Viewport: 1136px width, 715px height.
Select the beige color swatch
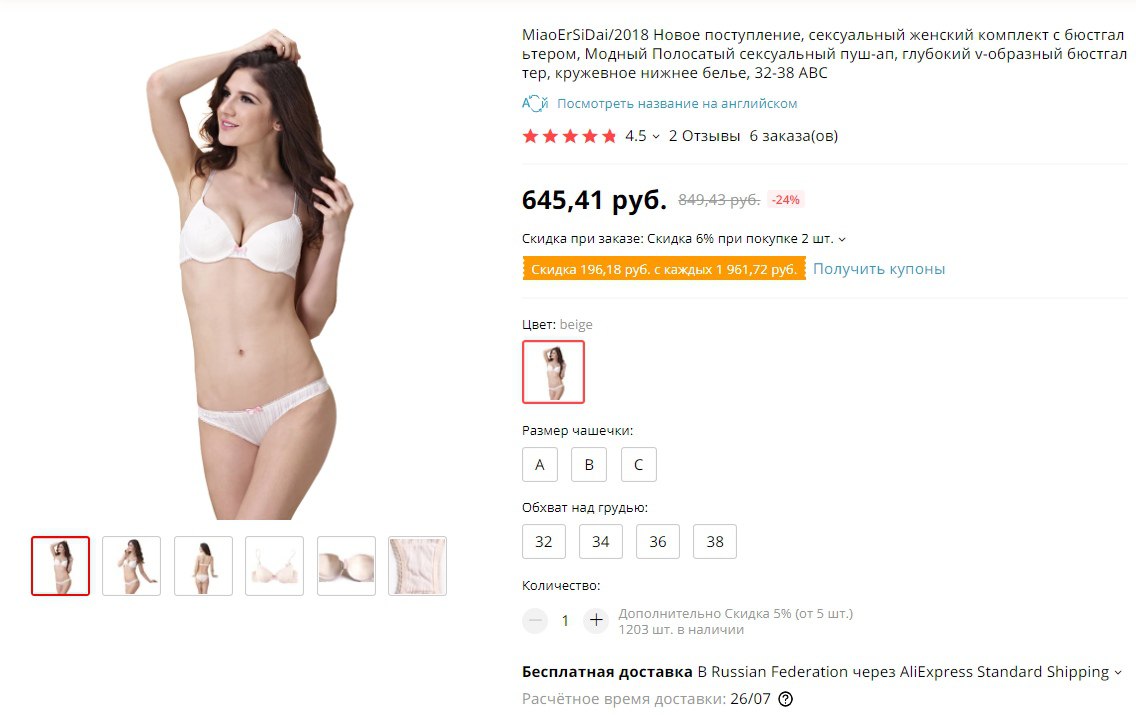pos(554,372)
